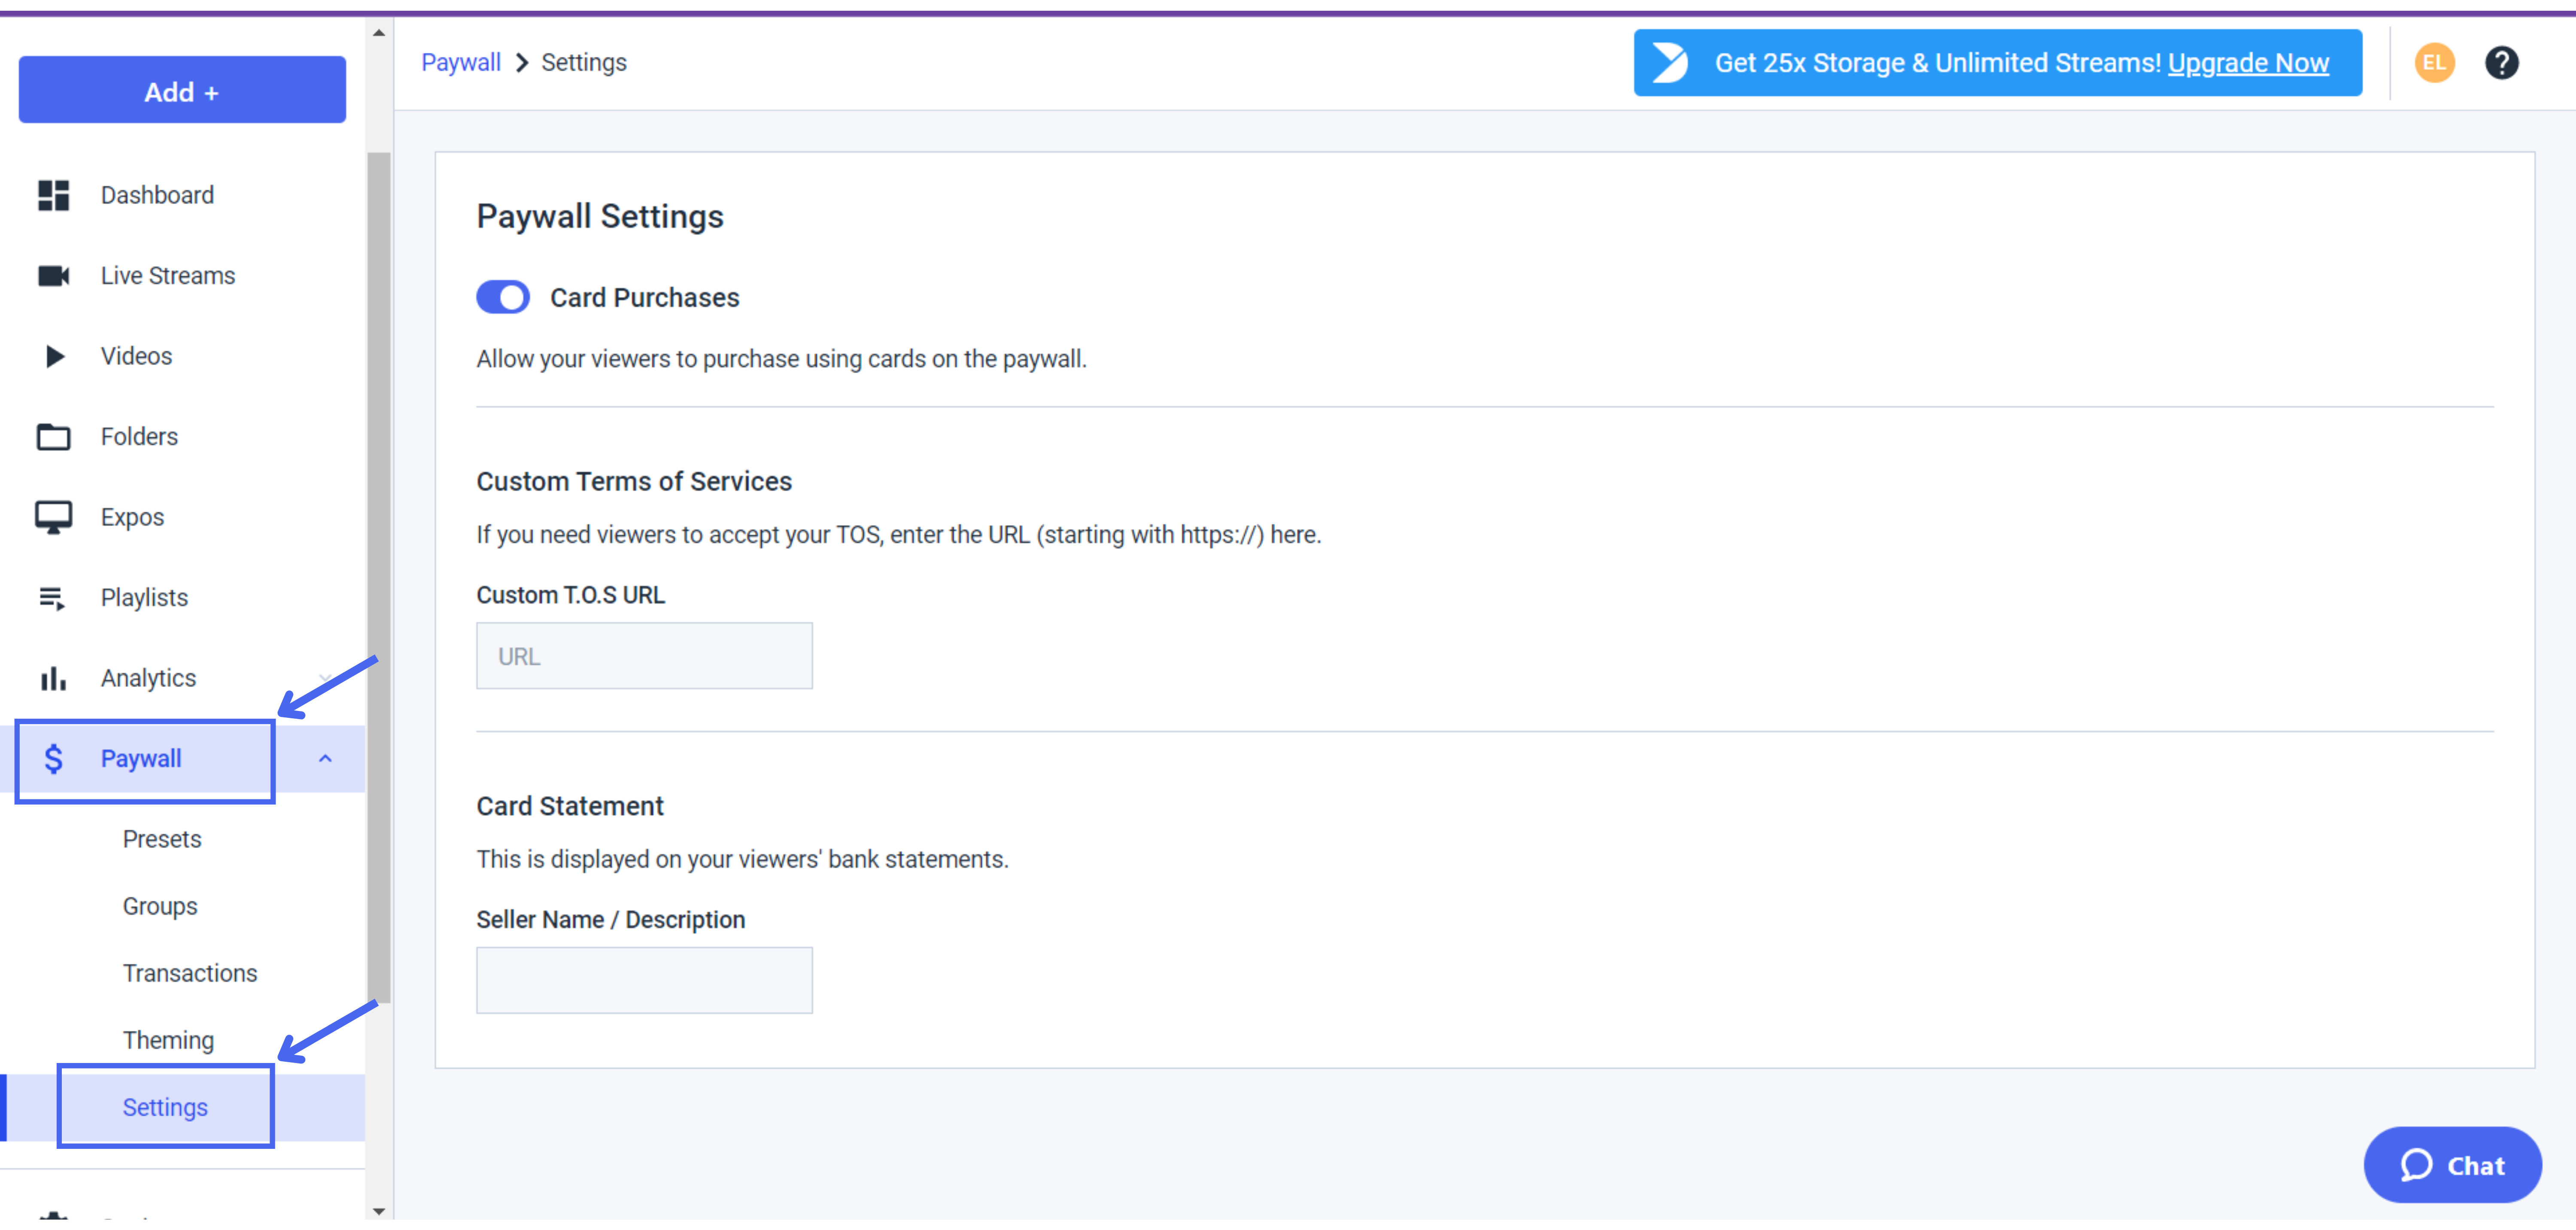Screen dimensions: 2576x1230
Task: Collapse the Paywall menu chevron
Action: pyautogui.click(x=325, y=760)
